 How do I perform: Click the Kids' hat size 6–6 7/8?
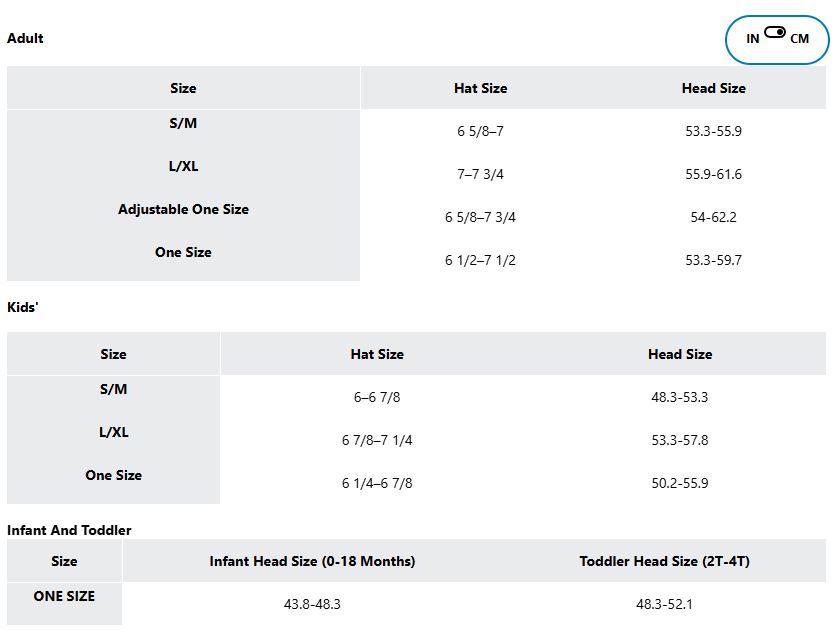point(377,397)
